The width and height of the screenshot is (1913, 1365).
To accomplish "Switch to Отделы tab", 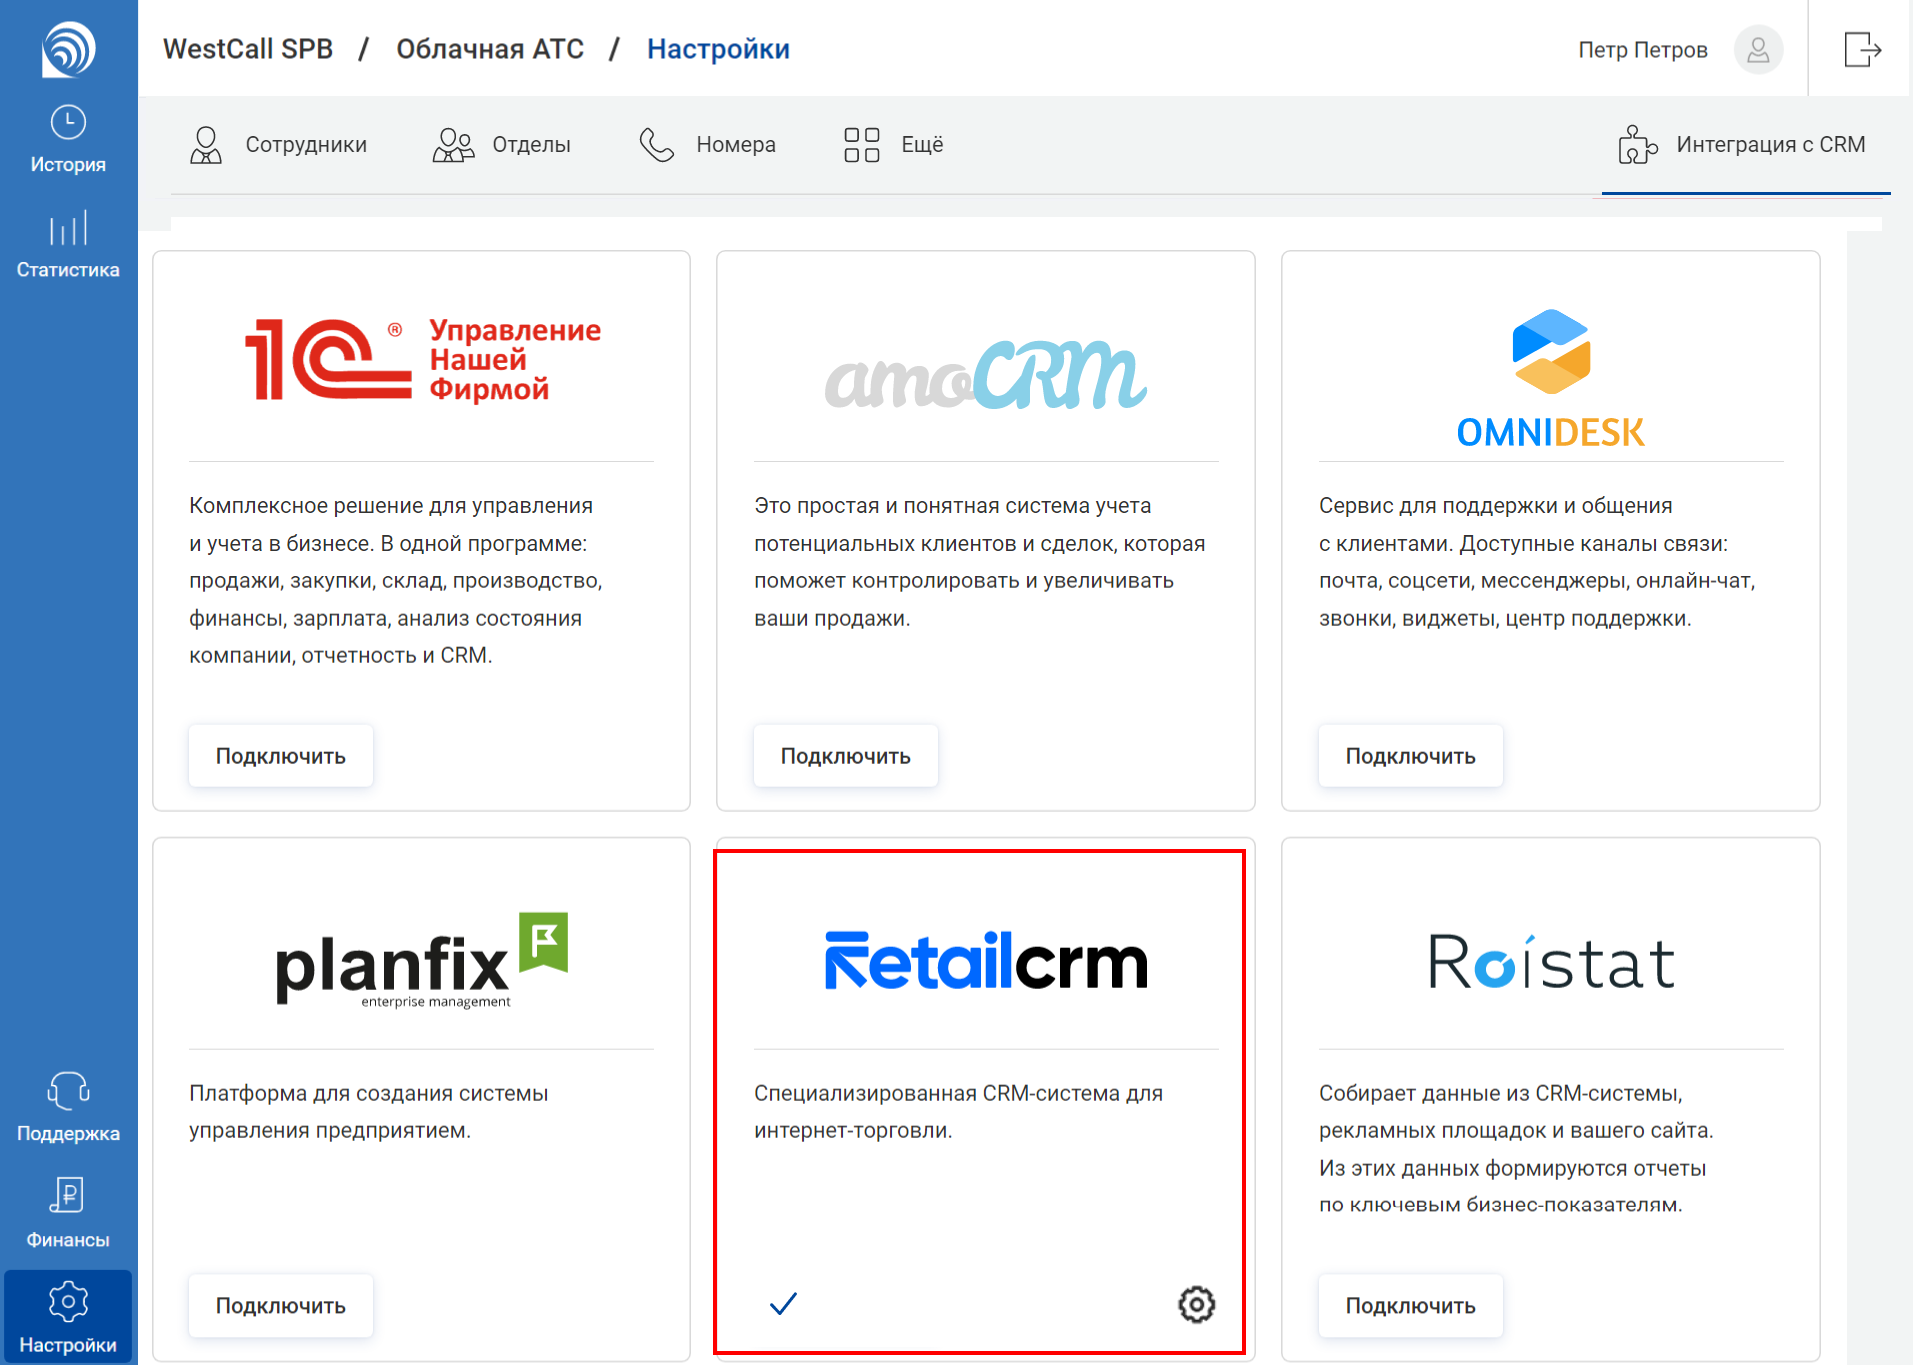I will click(x=501, y=145).
